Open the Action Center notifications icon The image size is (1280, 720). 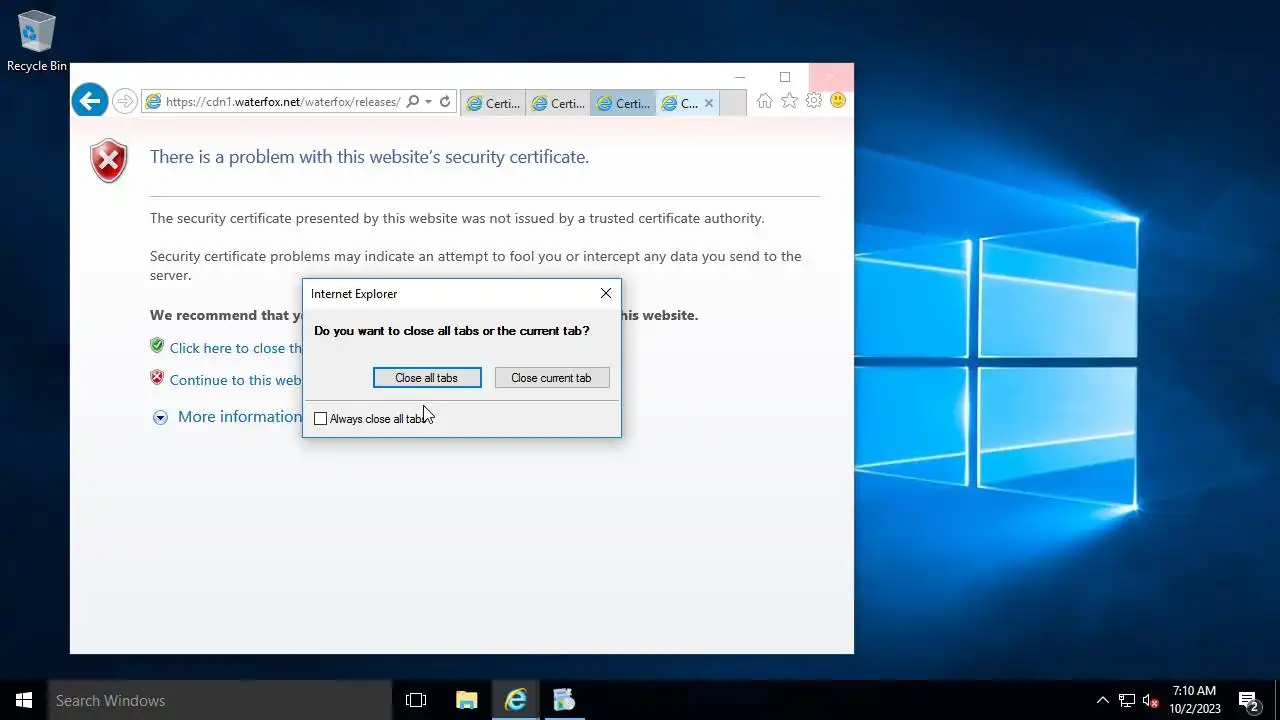pos(1248,700)
